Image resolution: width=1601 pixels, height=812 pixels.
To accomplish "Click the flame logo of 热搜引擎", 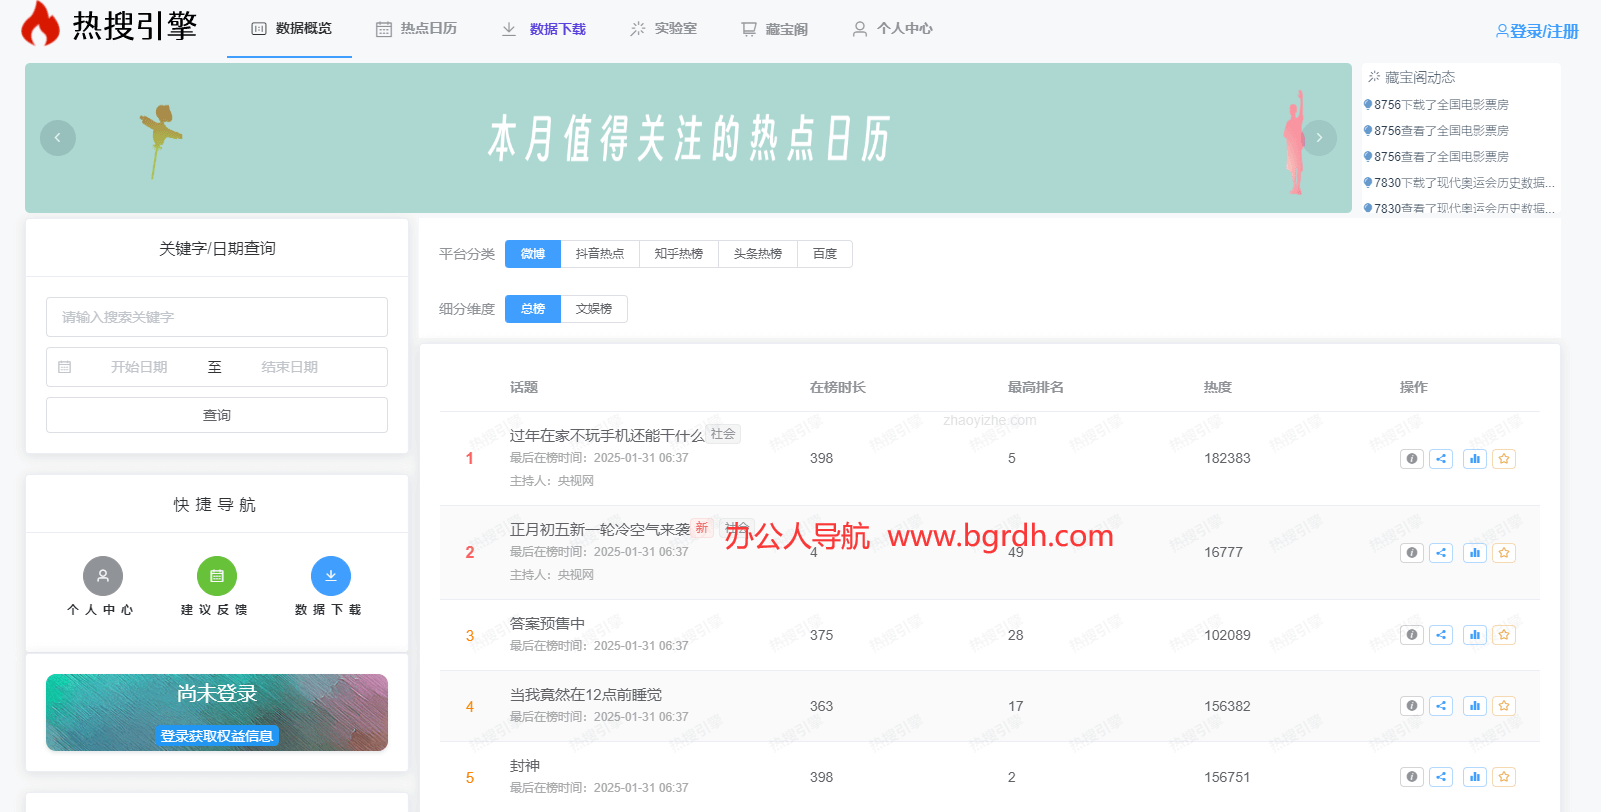I will (x=41, y=24).
